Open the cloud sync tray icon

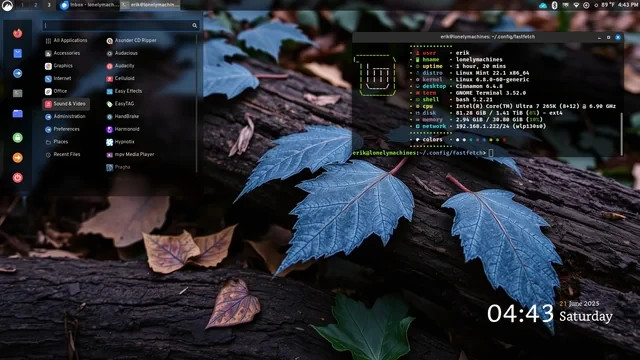click(x=543, y=5)
